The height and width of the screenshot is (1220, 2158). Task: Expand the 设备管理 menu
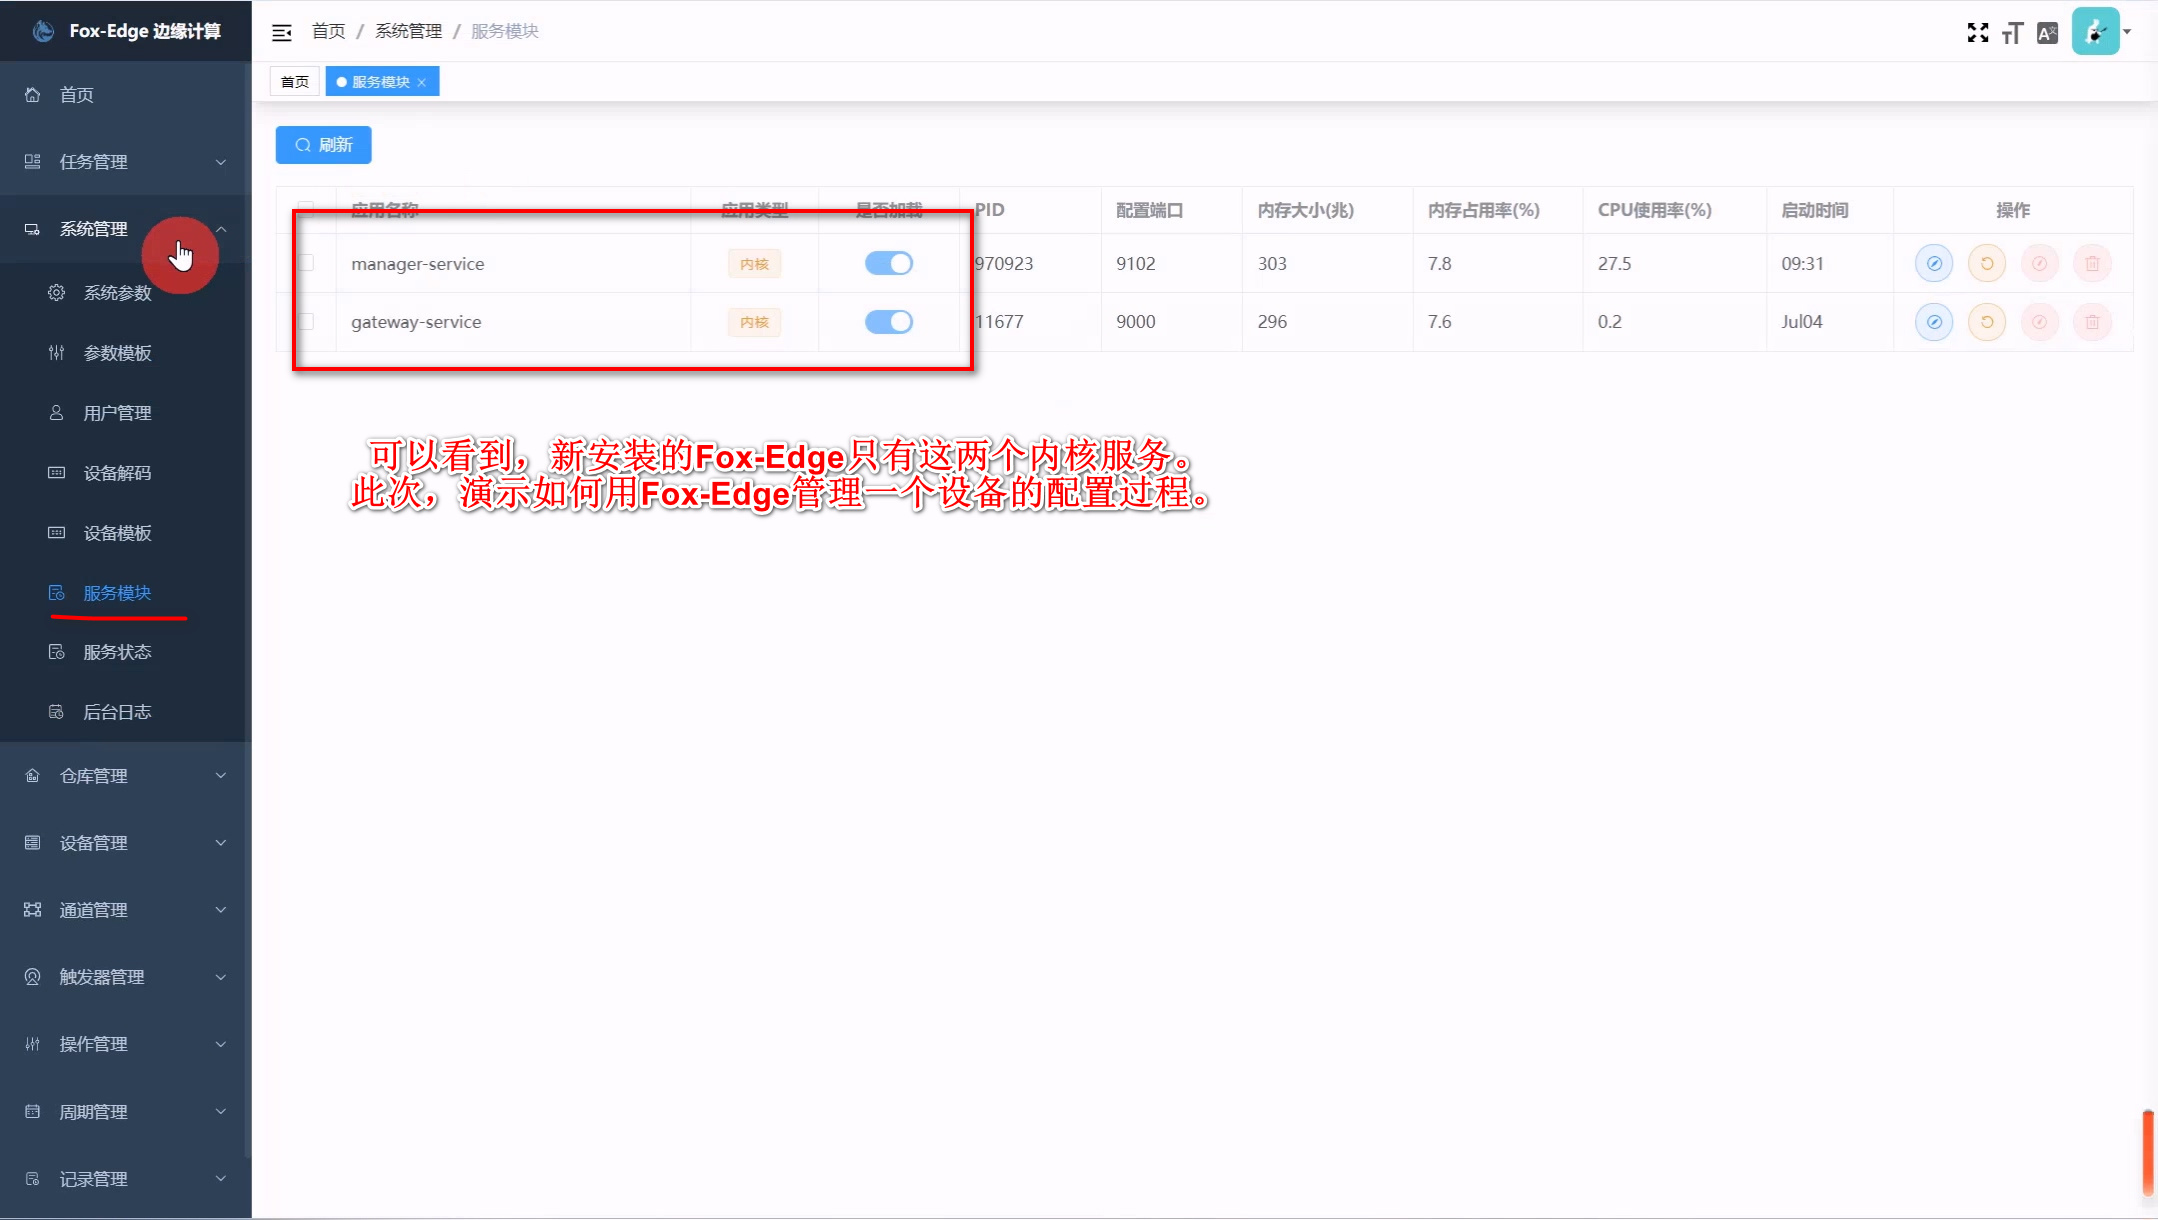tap(125, 843)
